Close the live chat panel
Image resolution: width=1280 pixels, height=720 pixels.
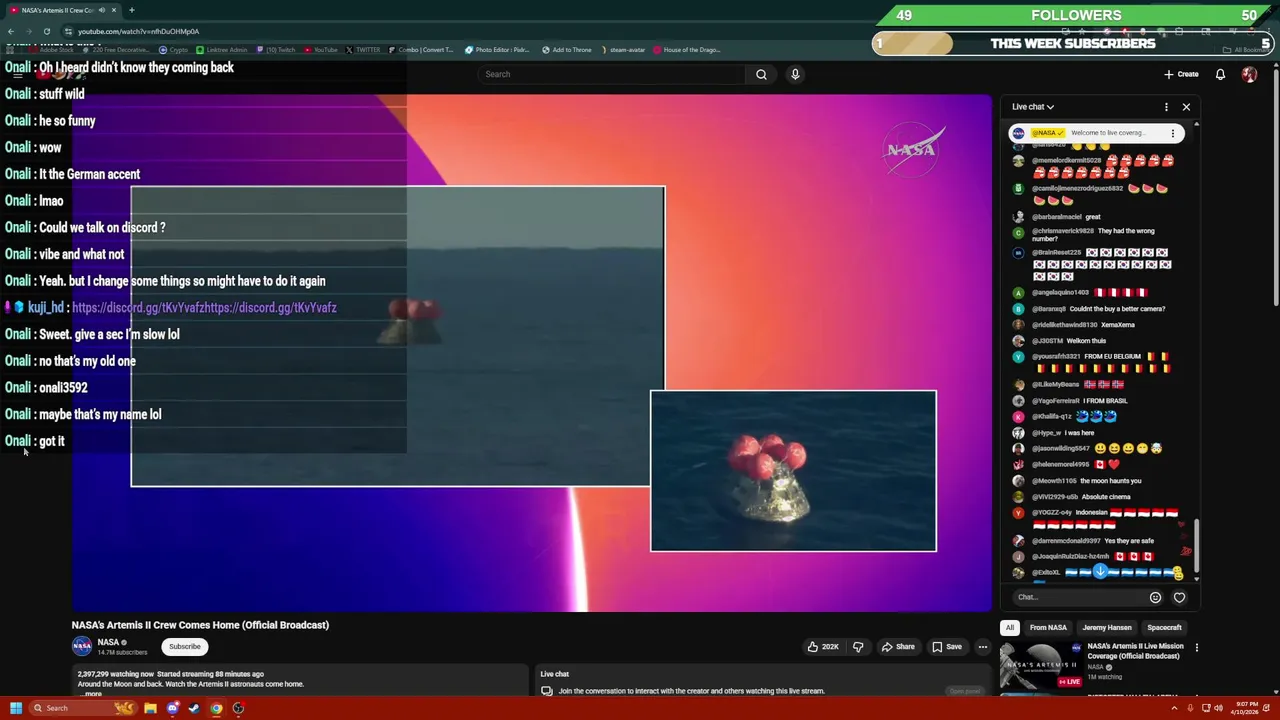coord(1186,107)
